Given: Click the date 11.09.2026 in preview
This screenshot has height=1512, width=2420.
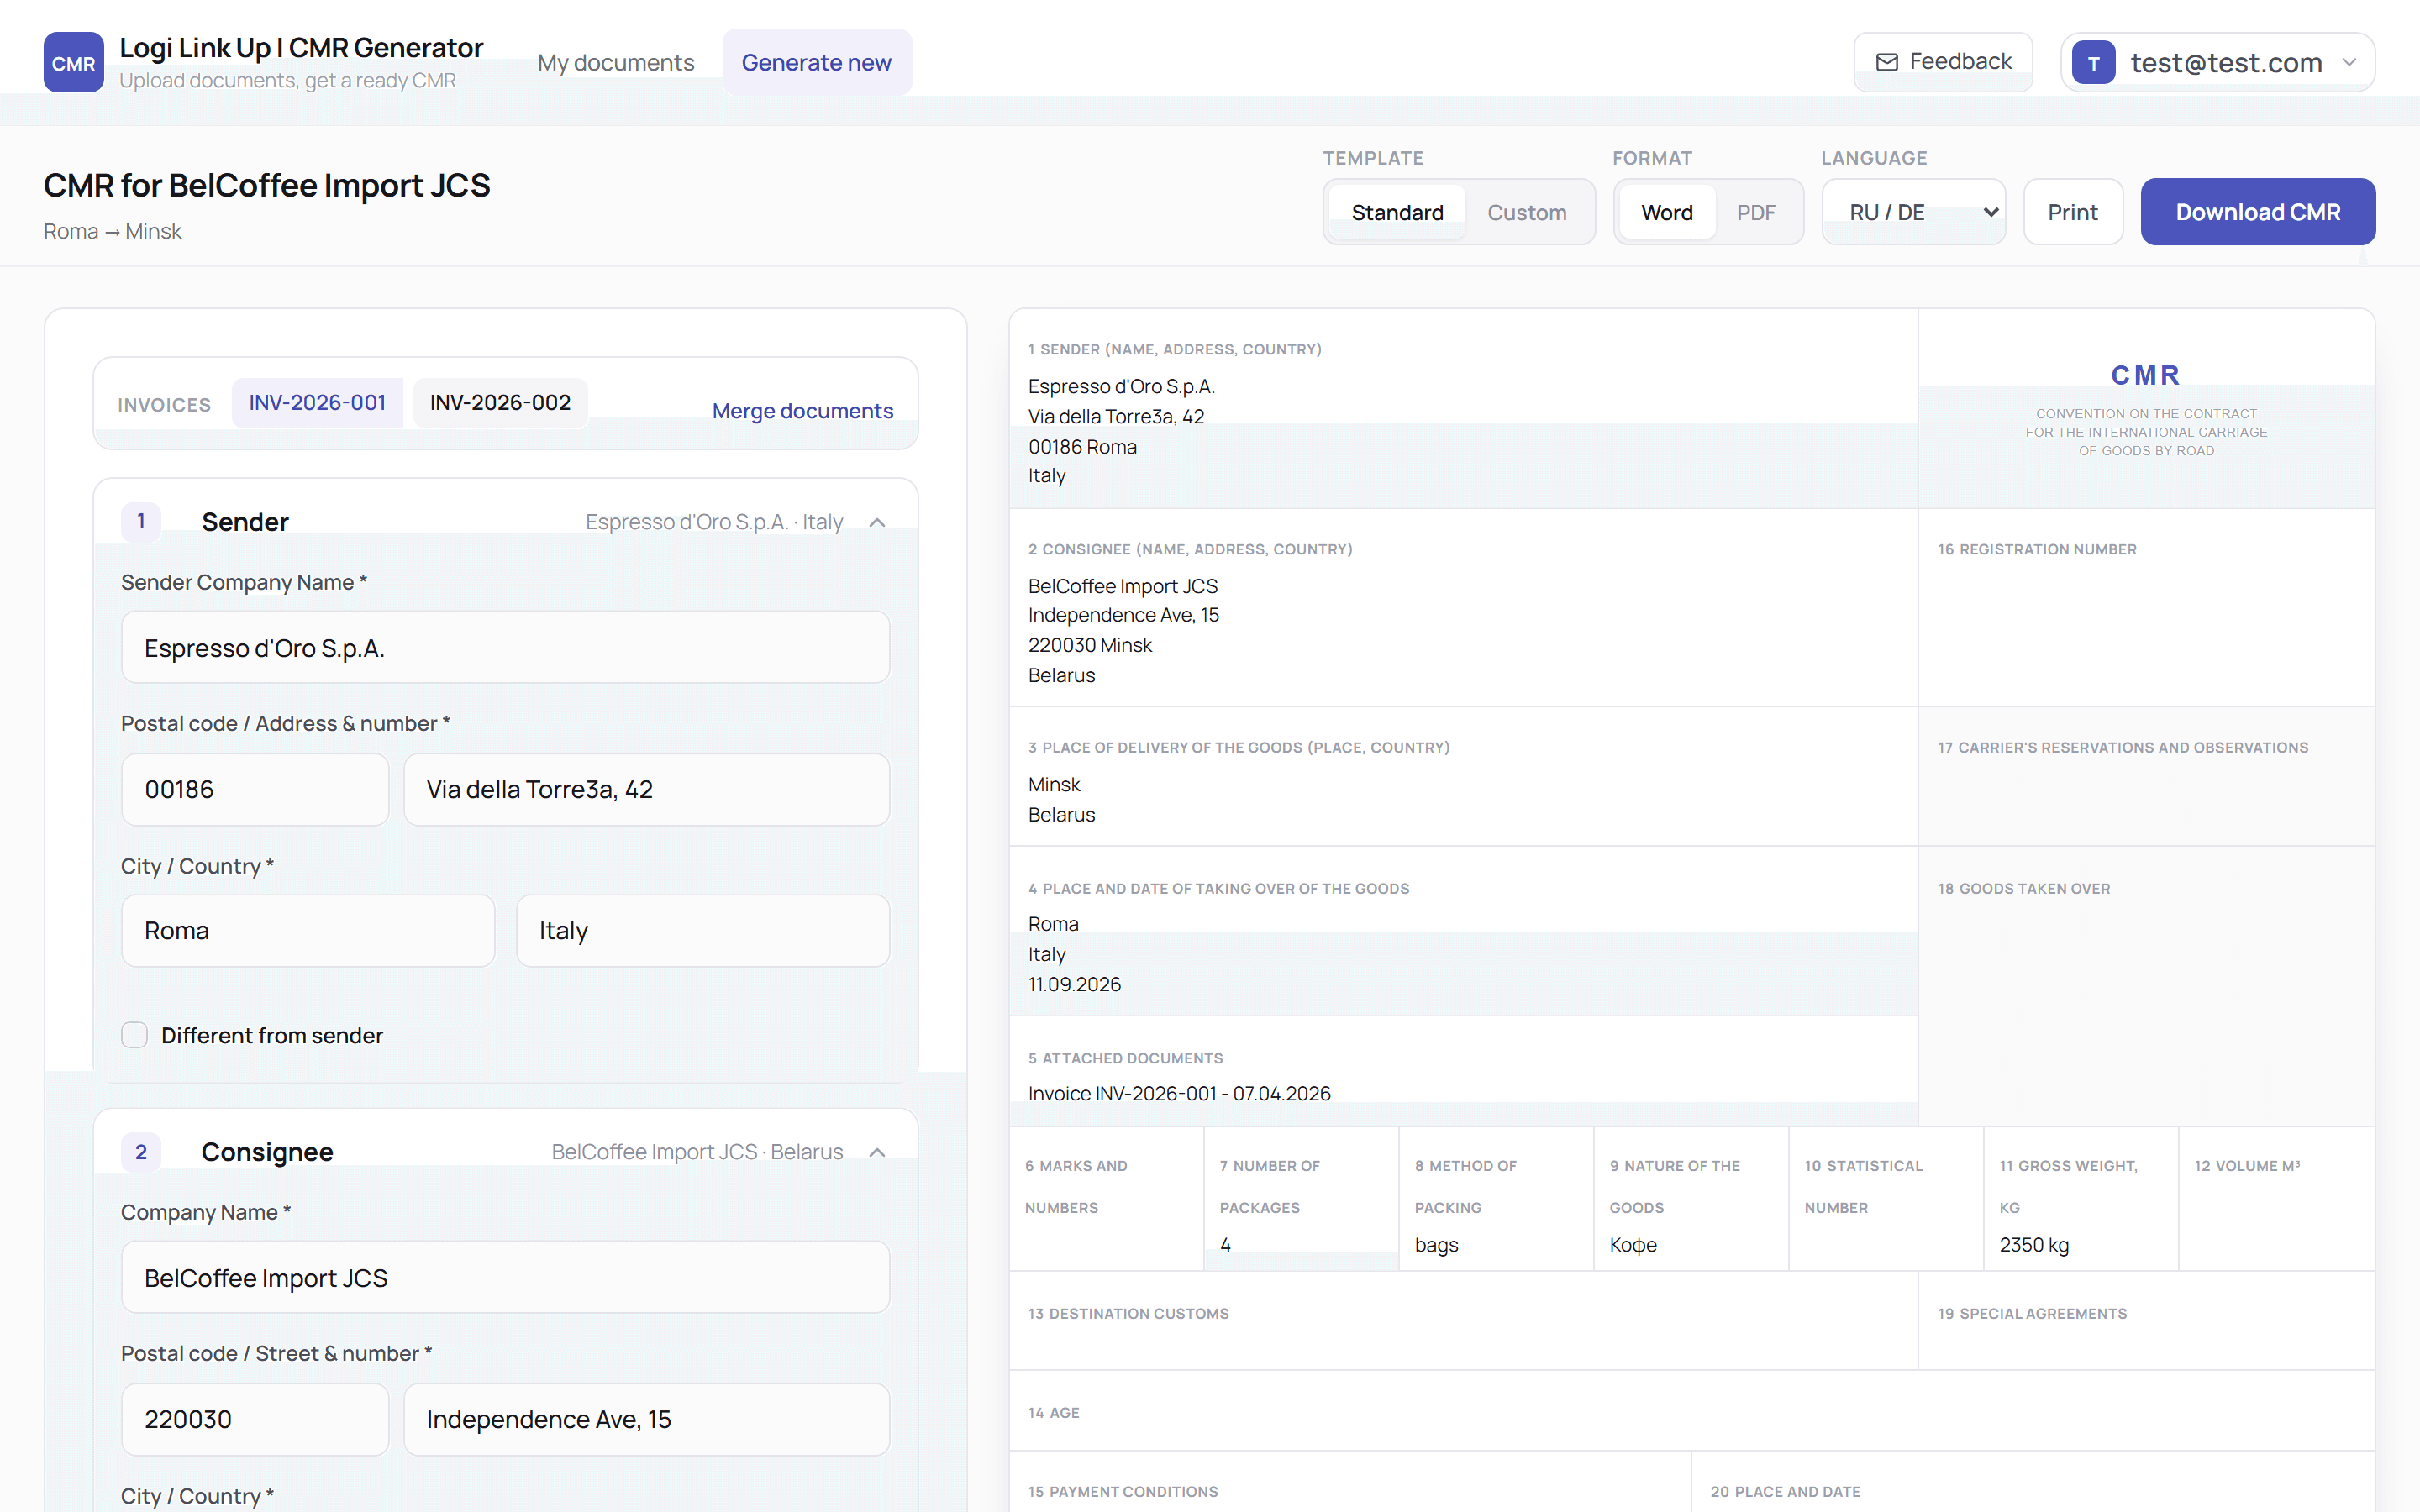Looking at the screenshot, I should click(x=1074, y=984).
